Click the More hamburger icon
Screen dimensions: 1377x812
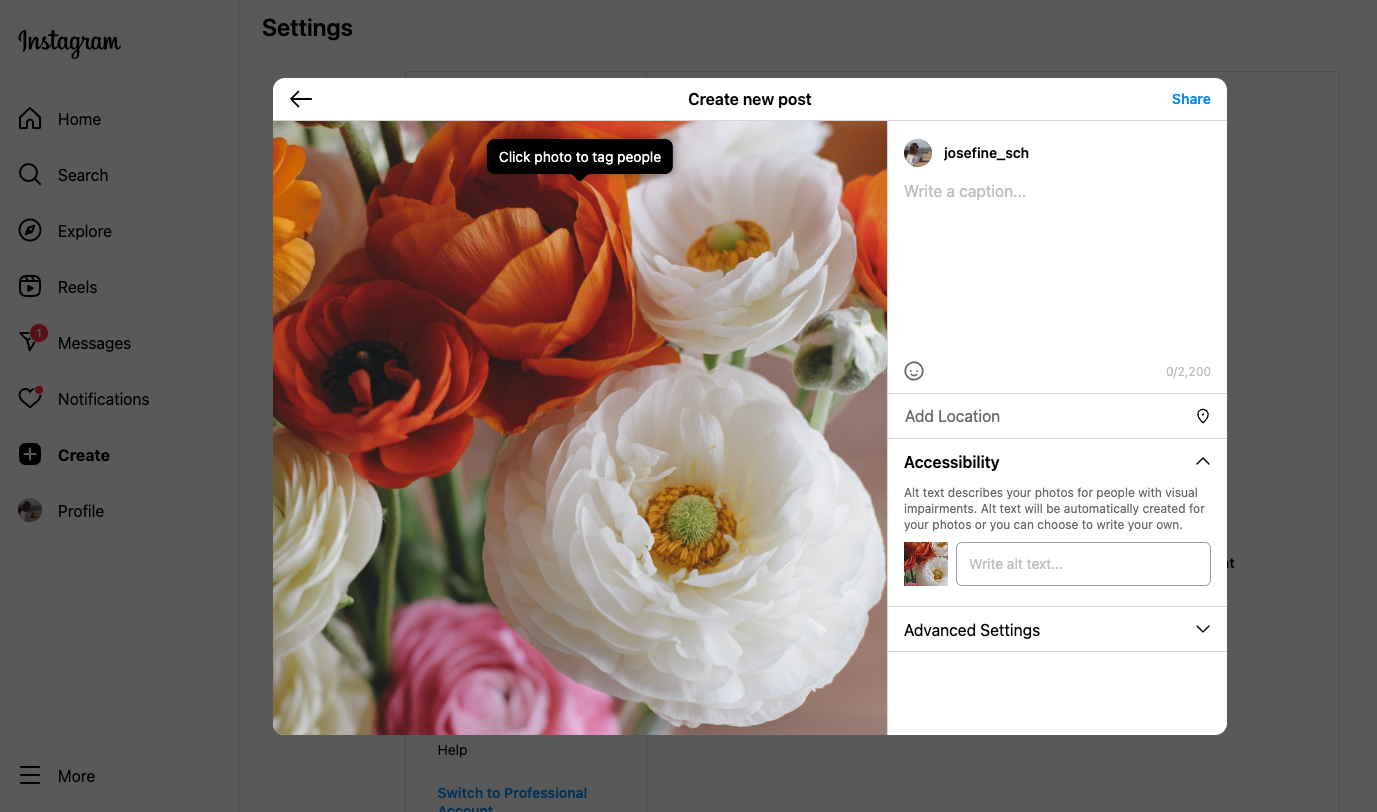point(30,776)
